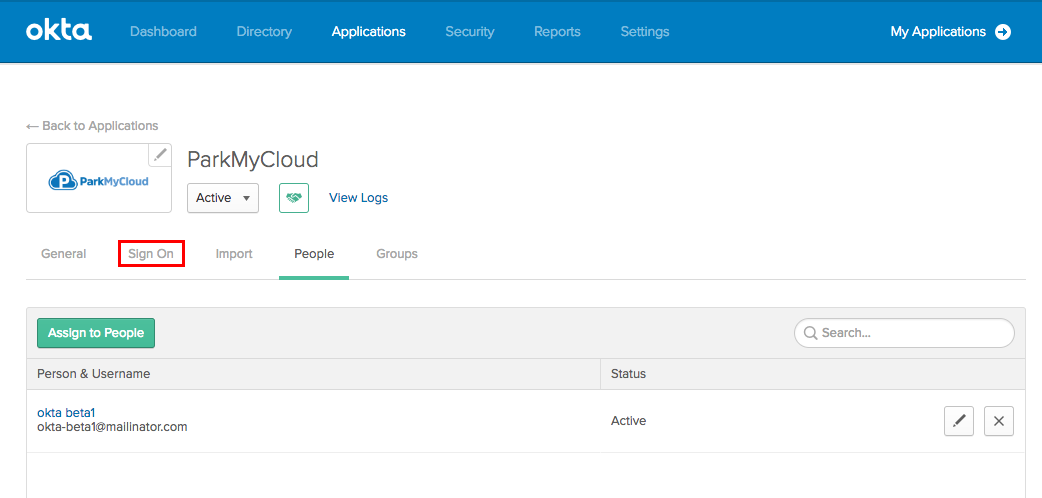Go Back to Applications

pyautogui.click(x=92, y=126)
